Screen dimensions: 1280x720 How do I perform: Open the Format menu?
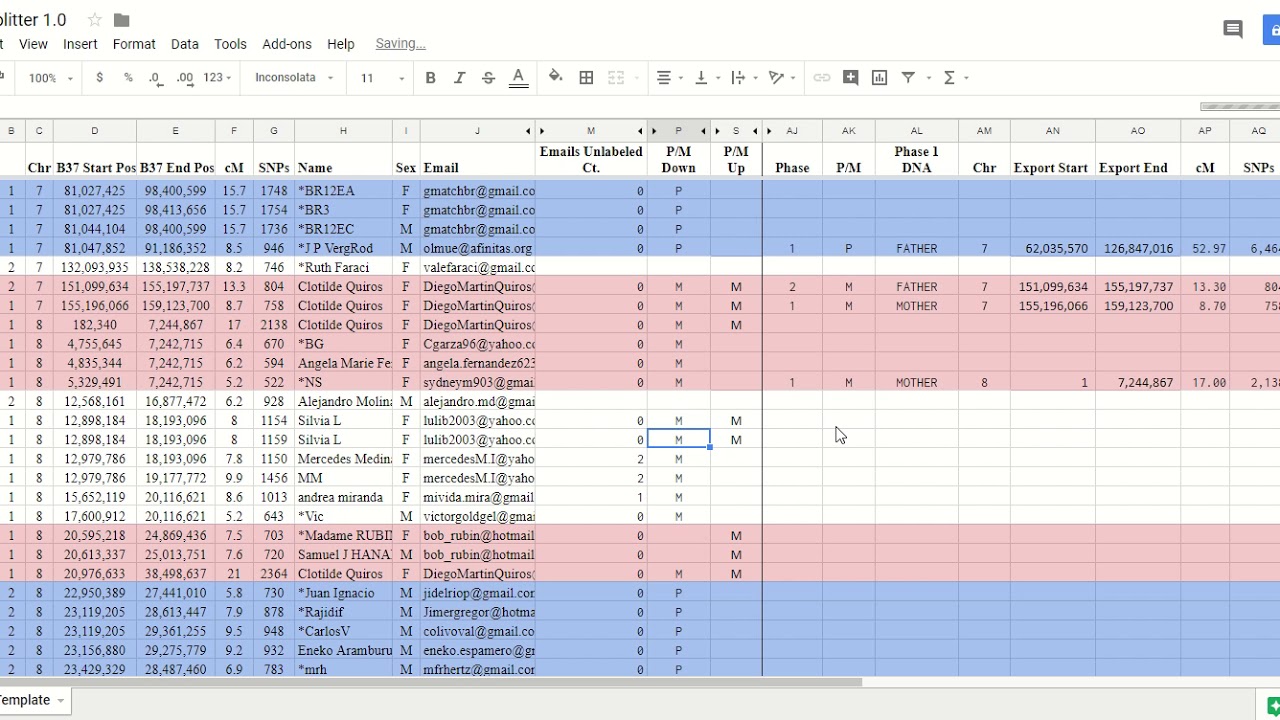134,44
